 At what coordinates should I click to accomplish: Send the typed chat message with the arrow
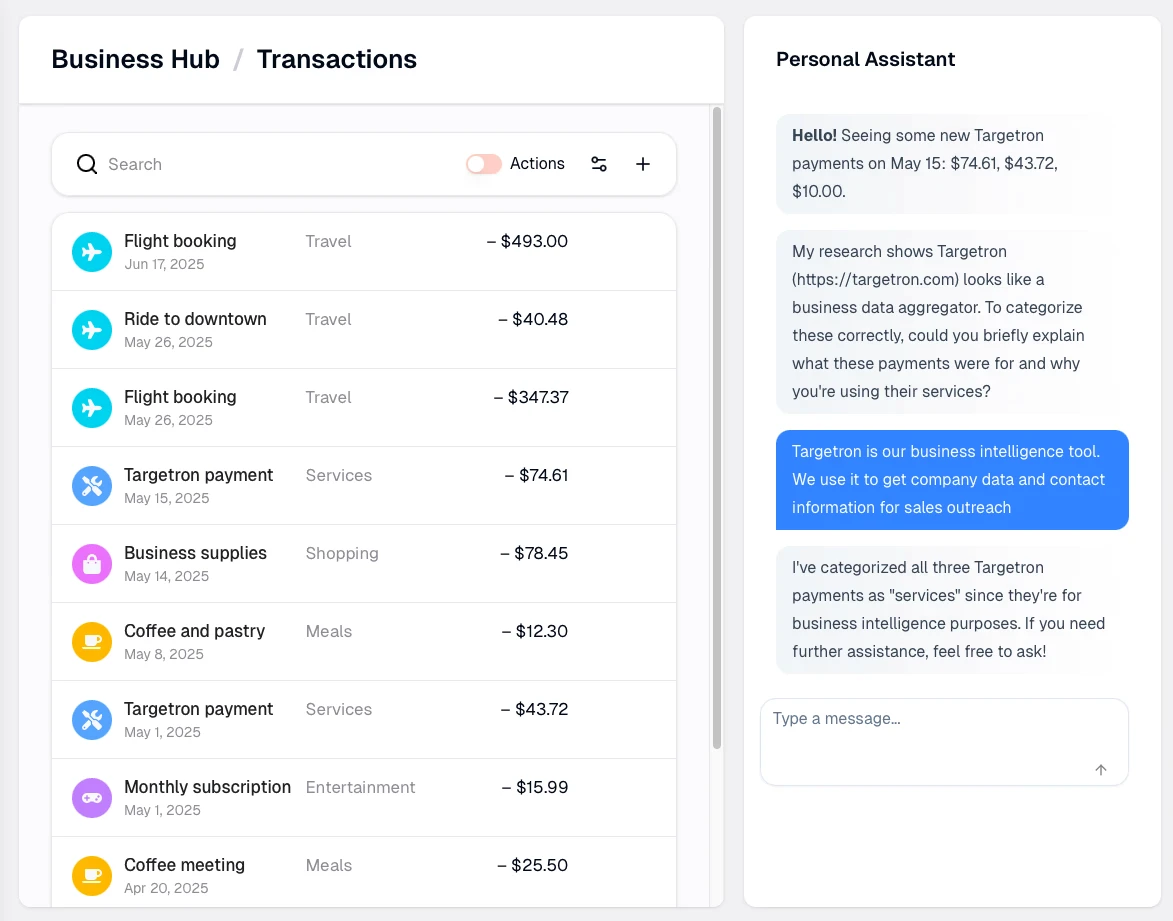[1100, 770]
